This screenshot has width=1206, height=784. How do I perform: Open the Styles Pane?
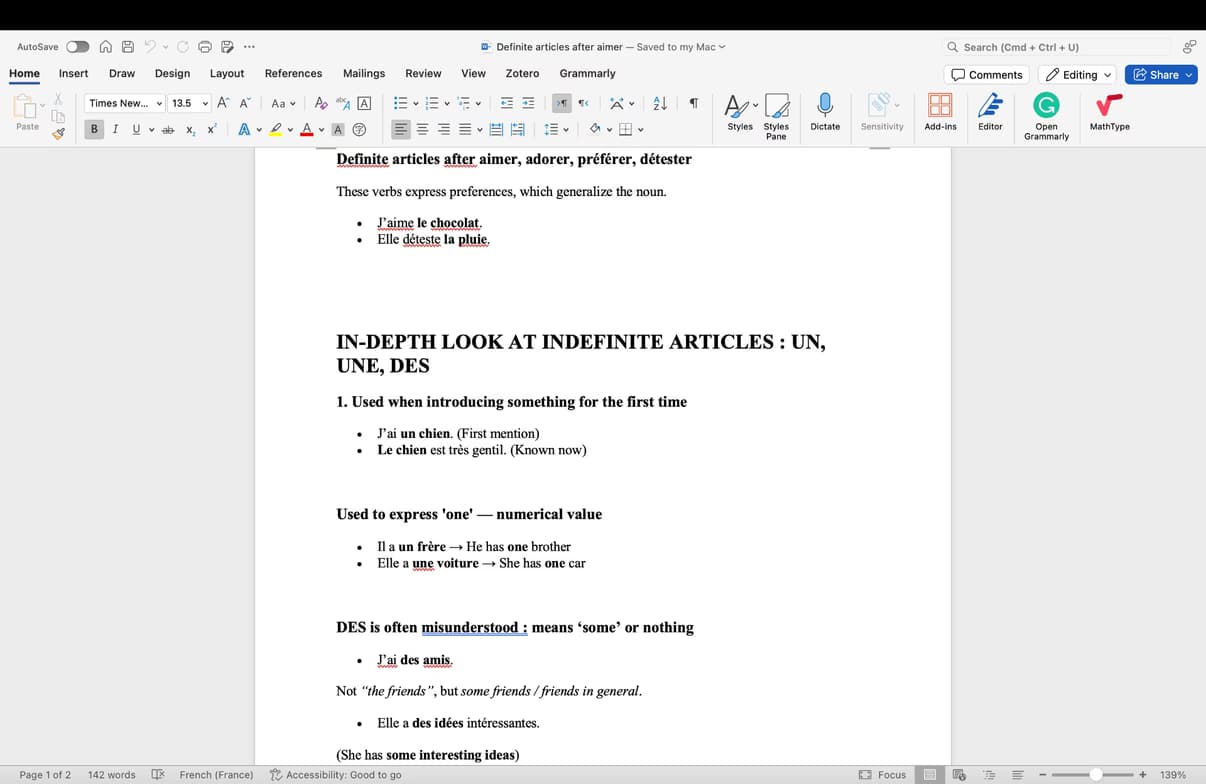click(777, 110)
